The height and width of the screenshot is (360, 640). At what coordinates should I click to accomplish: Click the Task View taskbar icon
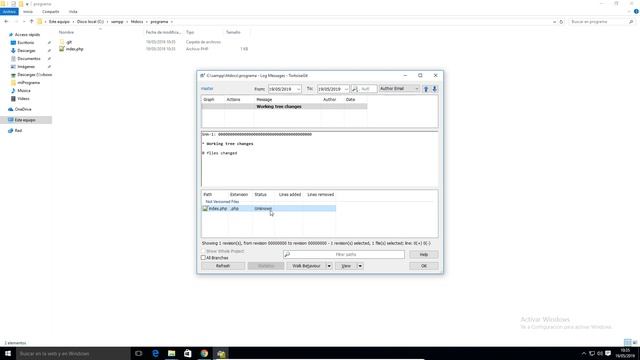[x=138, y=353]
